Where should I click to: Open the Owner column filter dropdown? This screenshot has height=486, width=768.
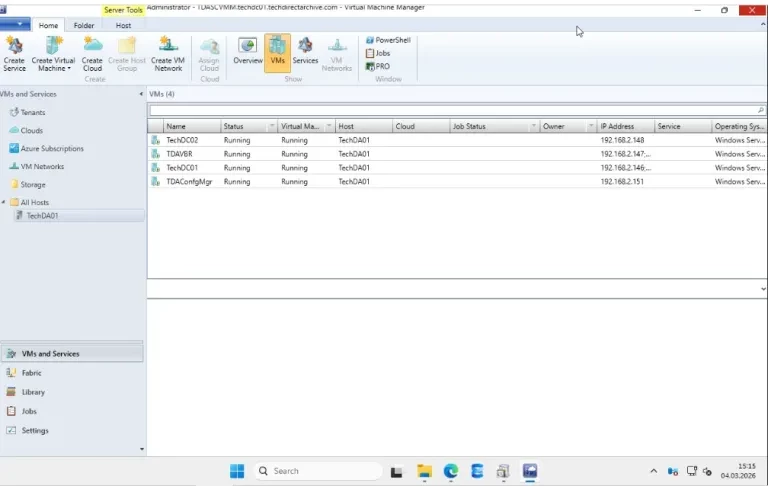pyautogui.click(x=591, y=126)
